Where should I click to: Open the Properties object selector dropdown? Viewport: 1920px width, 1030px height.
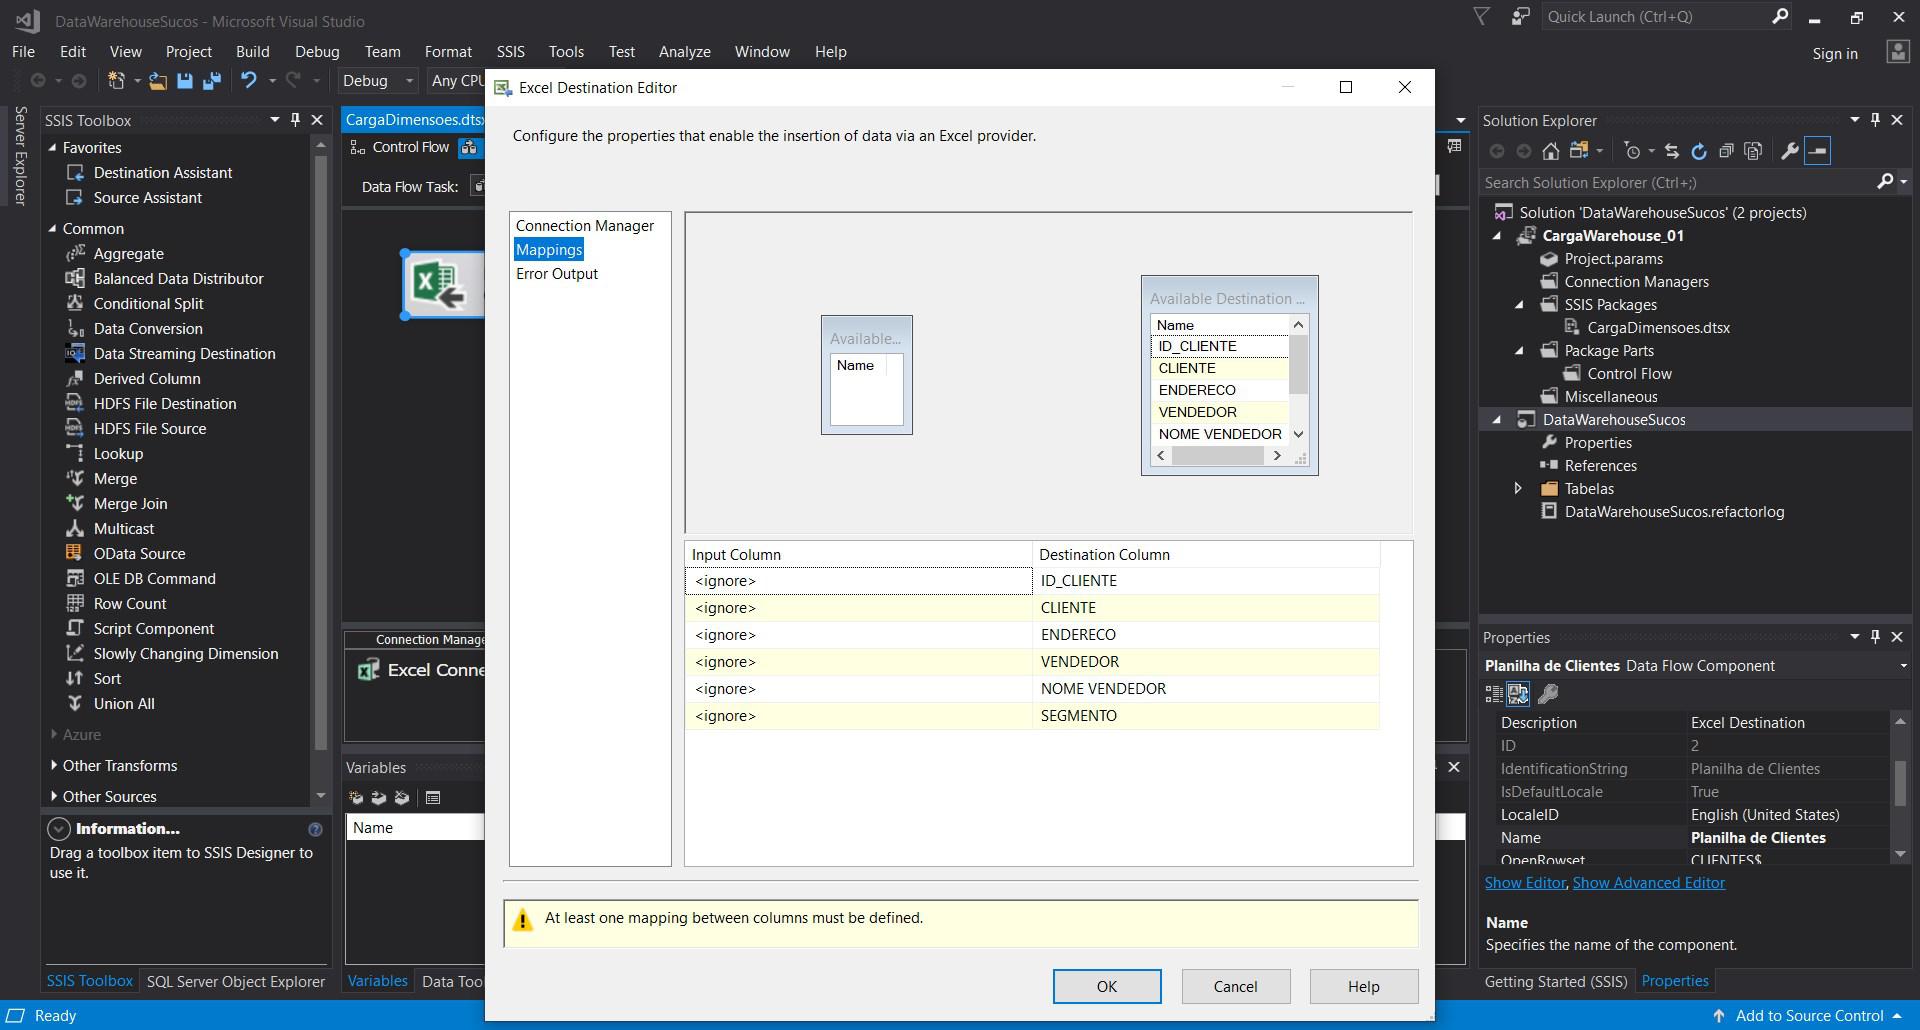coord(1903,666)
